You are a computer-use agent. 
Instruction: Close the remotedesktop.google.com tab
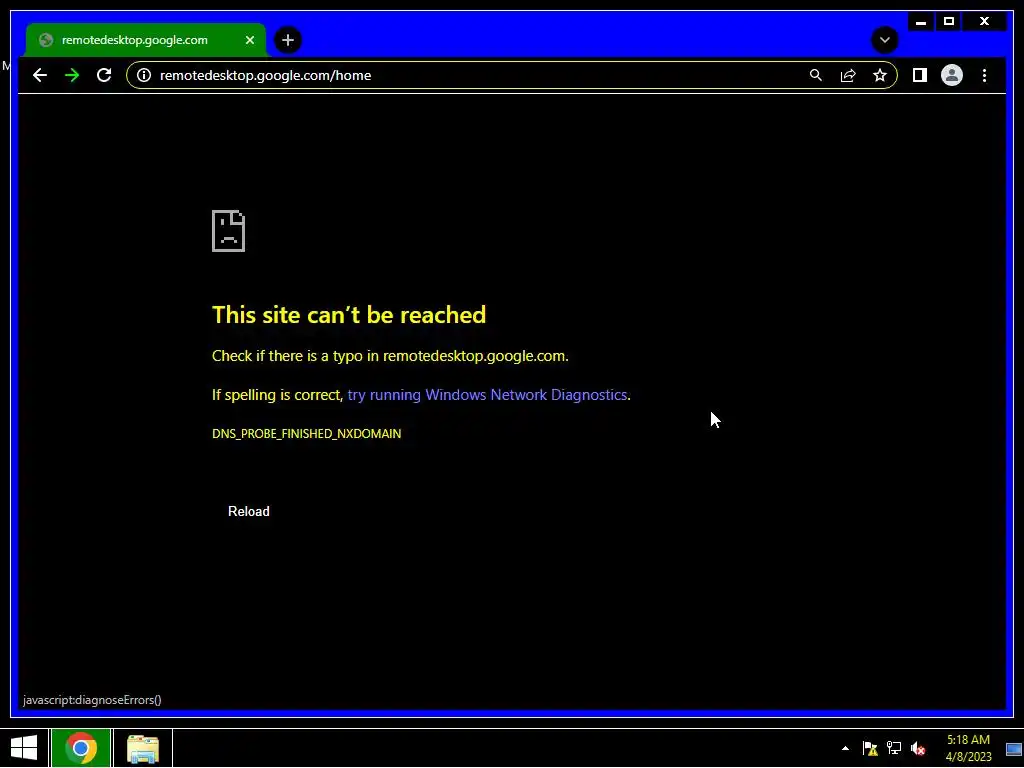(249, 40)
